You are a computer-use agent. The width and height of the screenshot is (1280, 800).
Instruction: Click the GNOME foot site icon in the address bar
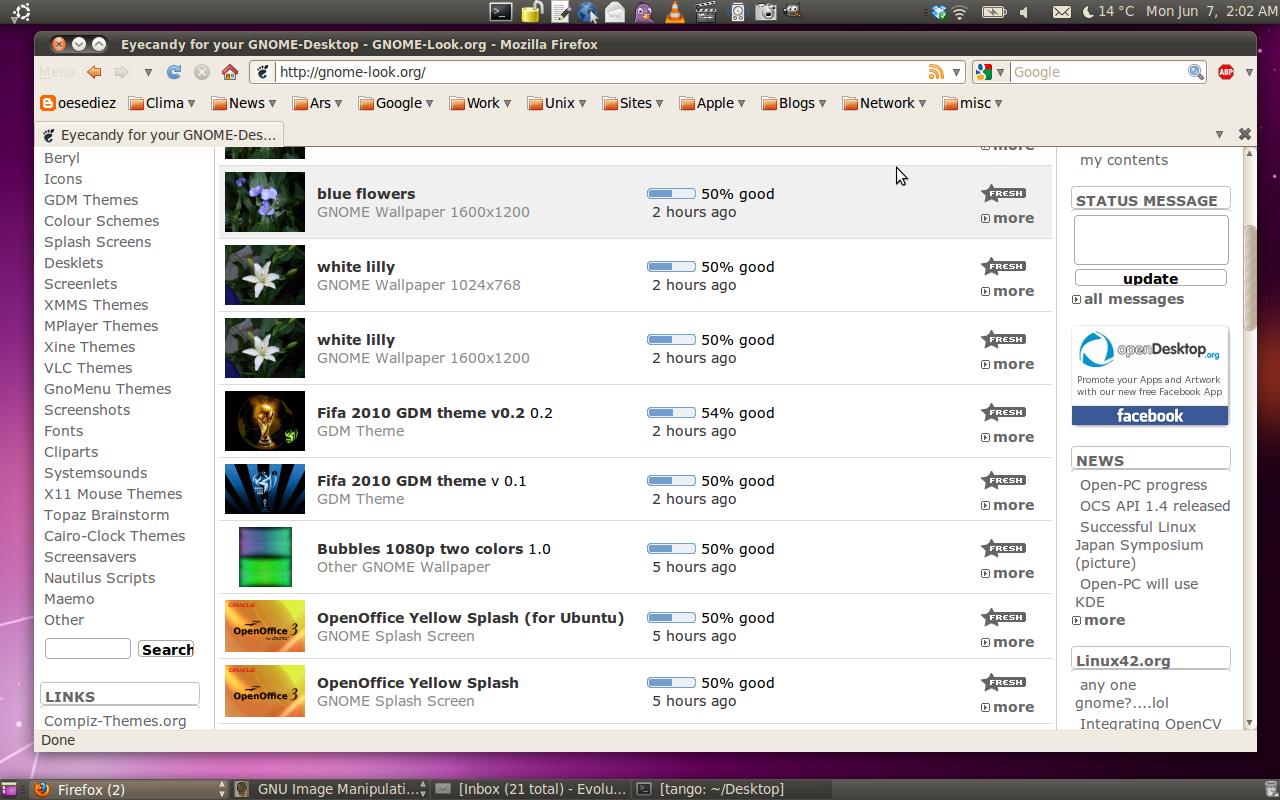(263, 72)
